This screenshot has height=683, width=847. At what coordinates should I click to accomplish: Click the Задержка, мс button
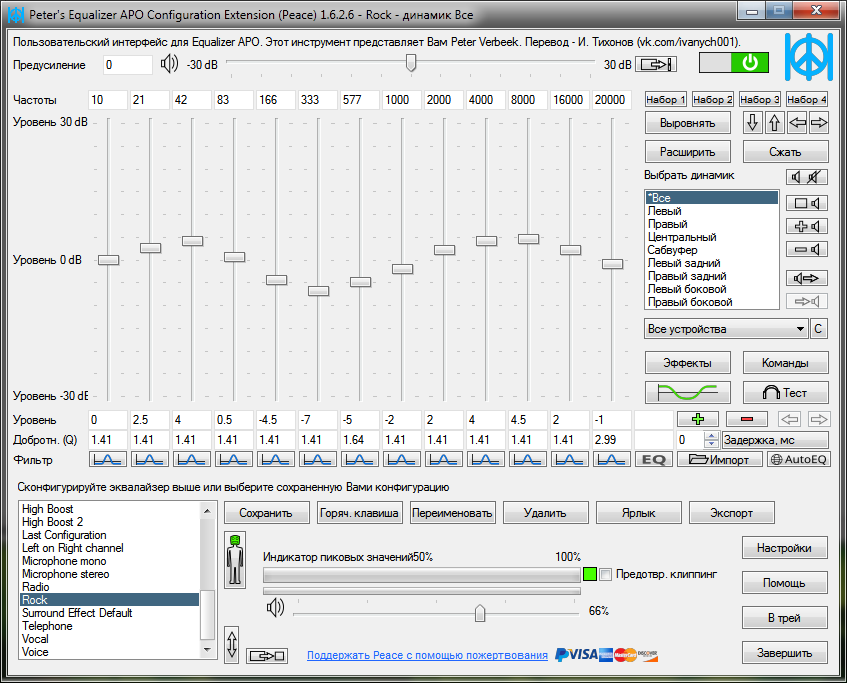pyautogui.click(x=775, y=440)
